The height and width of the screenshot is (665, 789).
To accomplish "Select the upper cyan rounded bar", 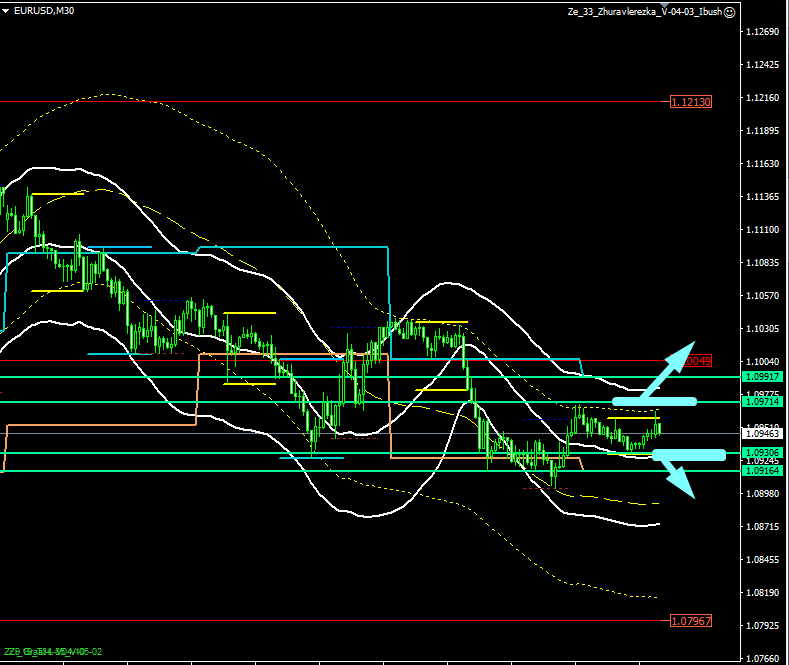I will point(654,401).
